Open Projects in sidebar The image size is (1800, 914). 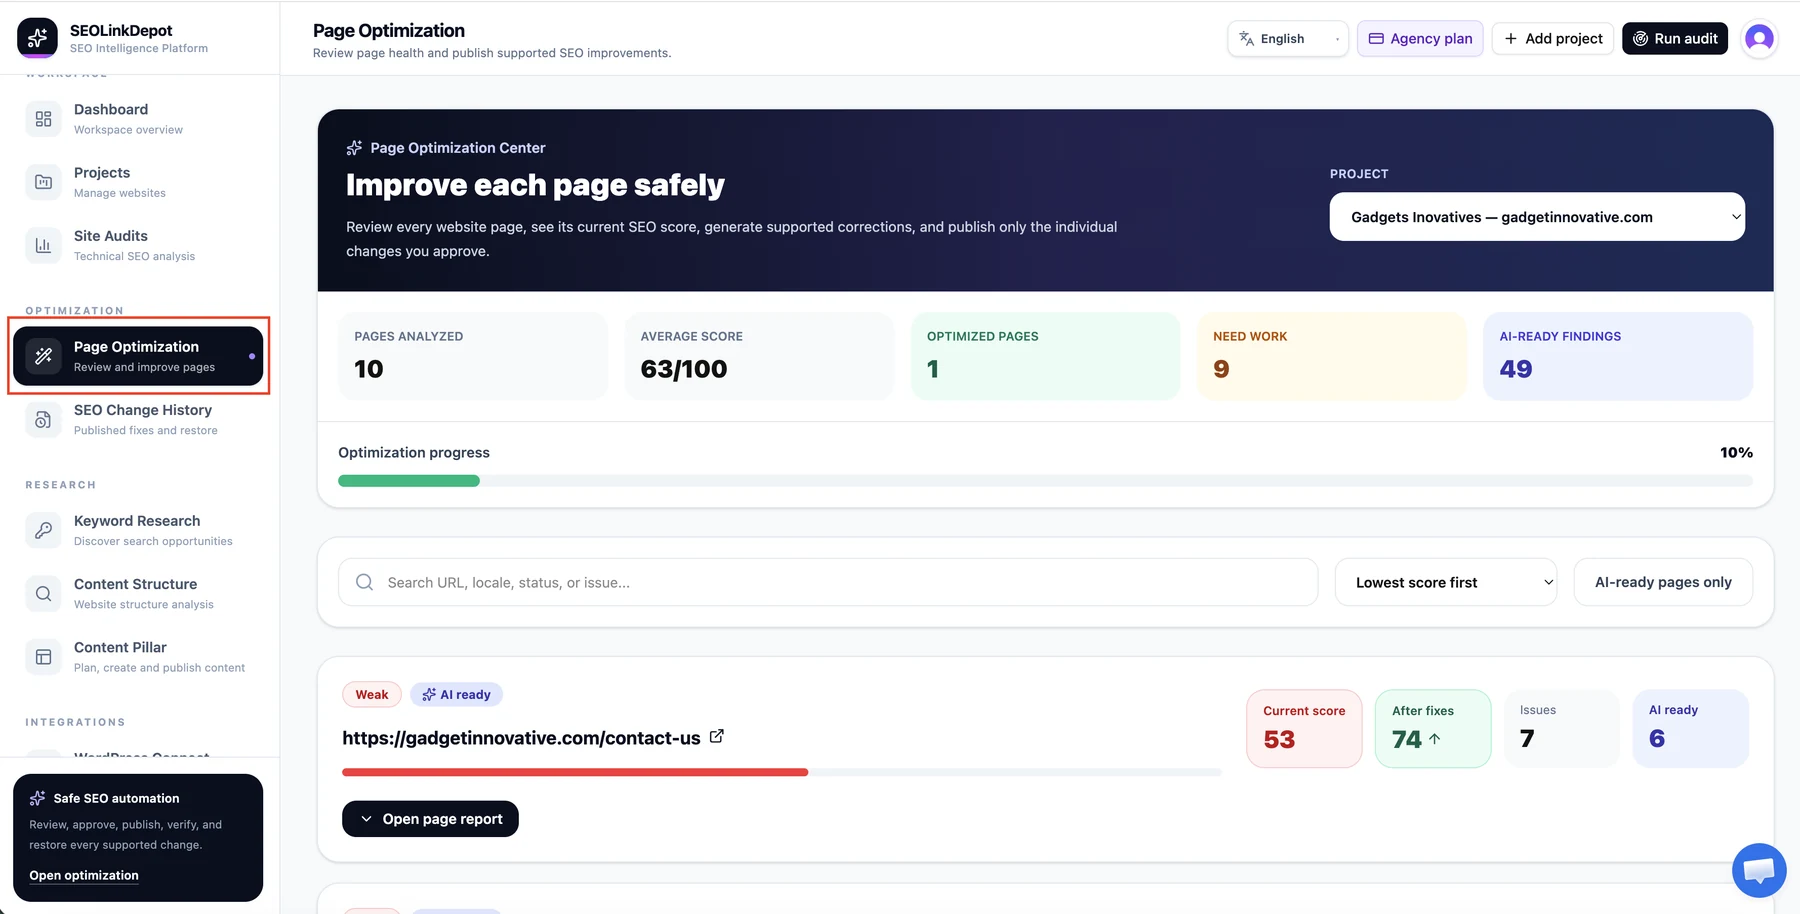point(138,182)
